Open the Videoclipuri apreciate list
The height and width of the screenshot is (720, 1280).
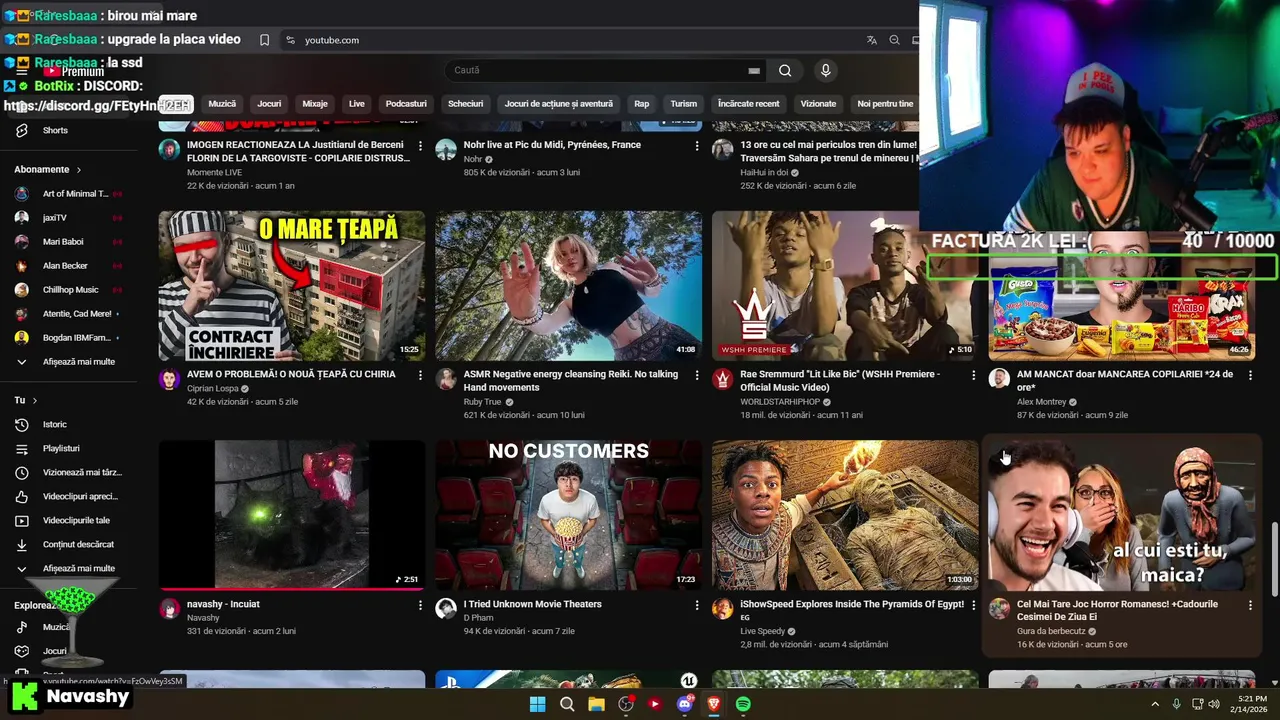point(80,496)
